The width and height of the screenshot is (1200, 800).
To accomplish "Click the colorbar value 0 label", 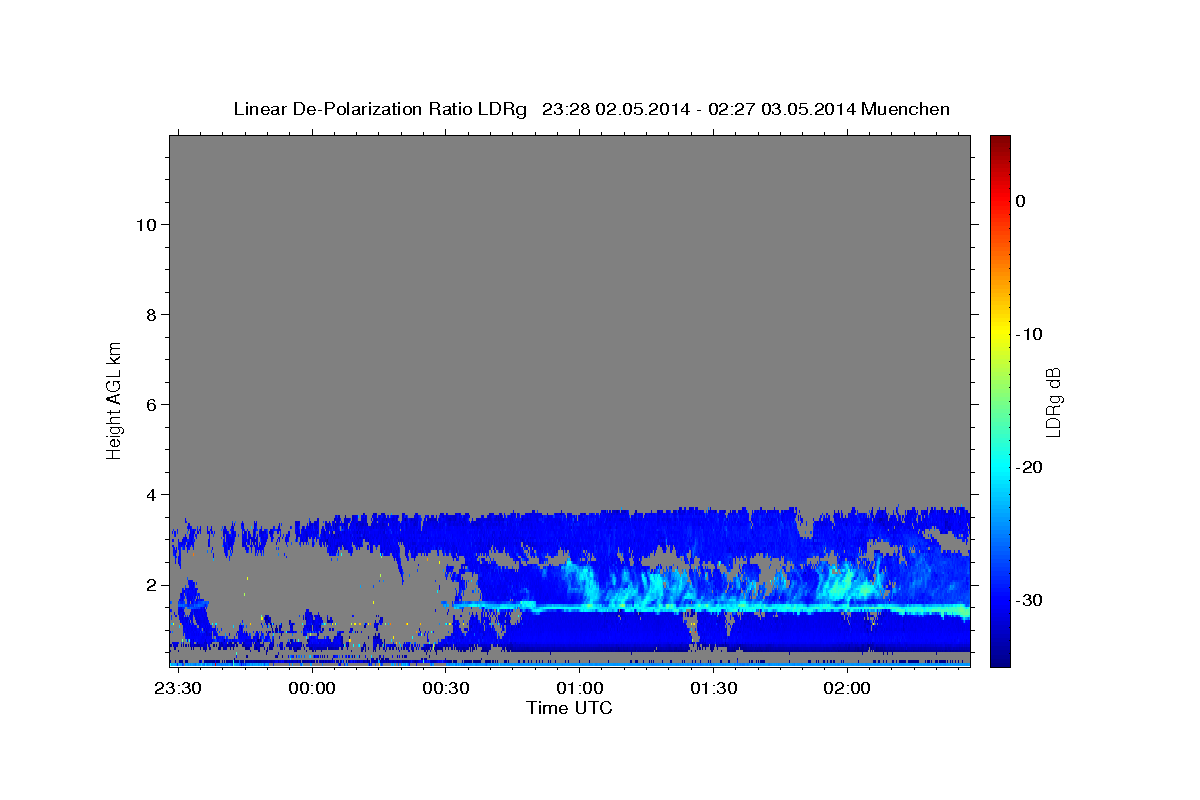I will pyautogui.click(x=1021, y=201).
